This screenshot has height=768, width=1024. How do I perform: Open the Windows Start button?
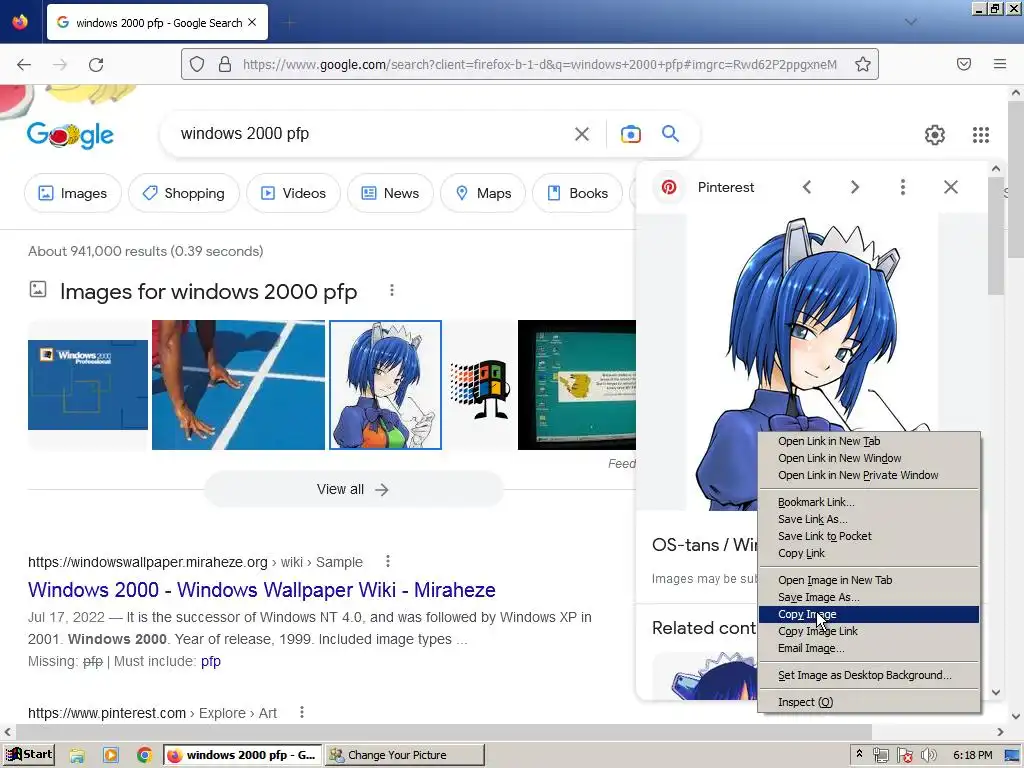[29, 754]
